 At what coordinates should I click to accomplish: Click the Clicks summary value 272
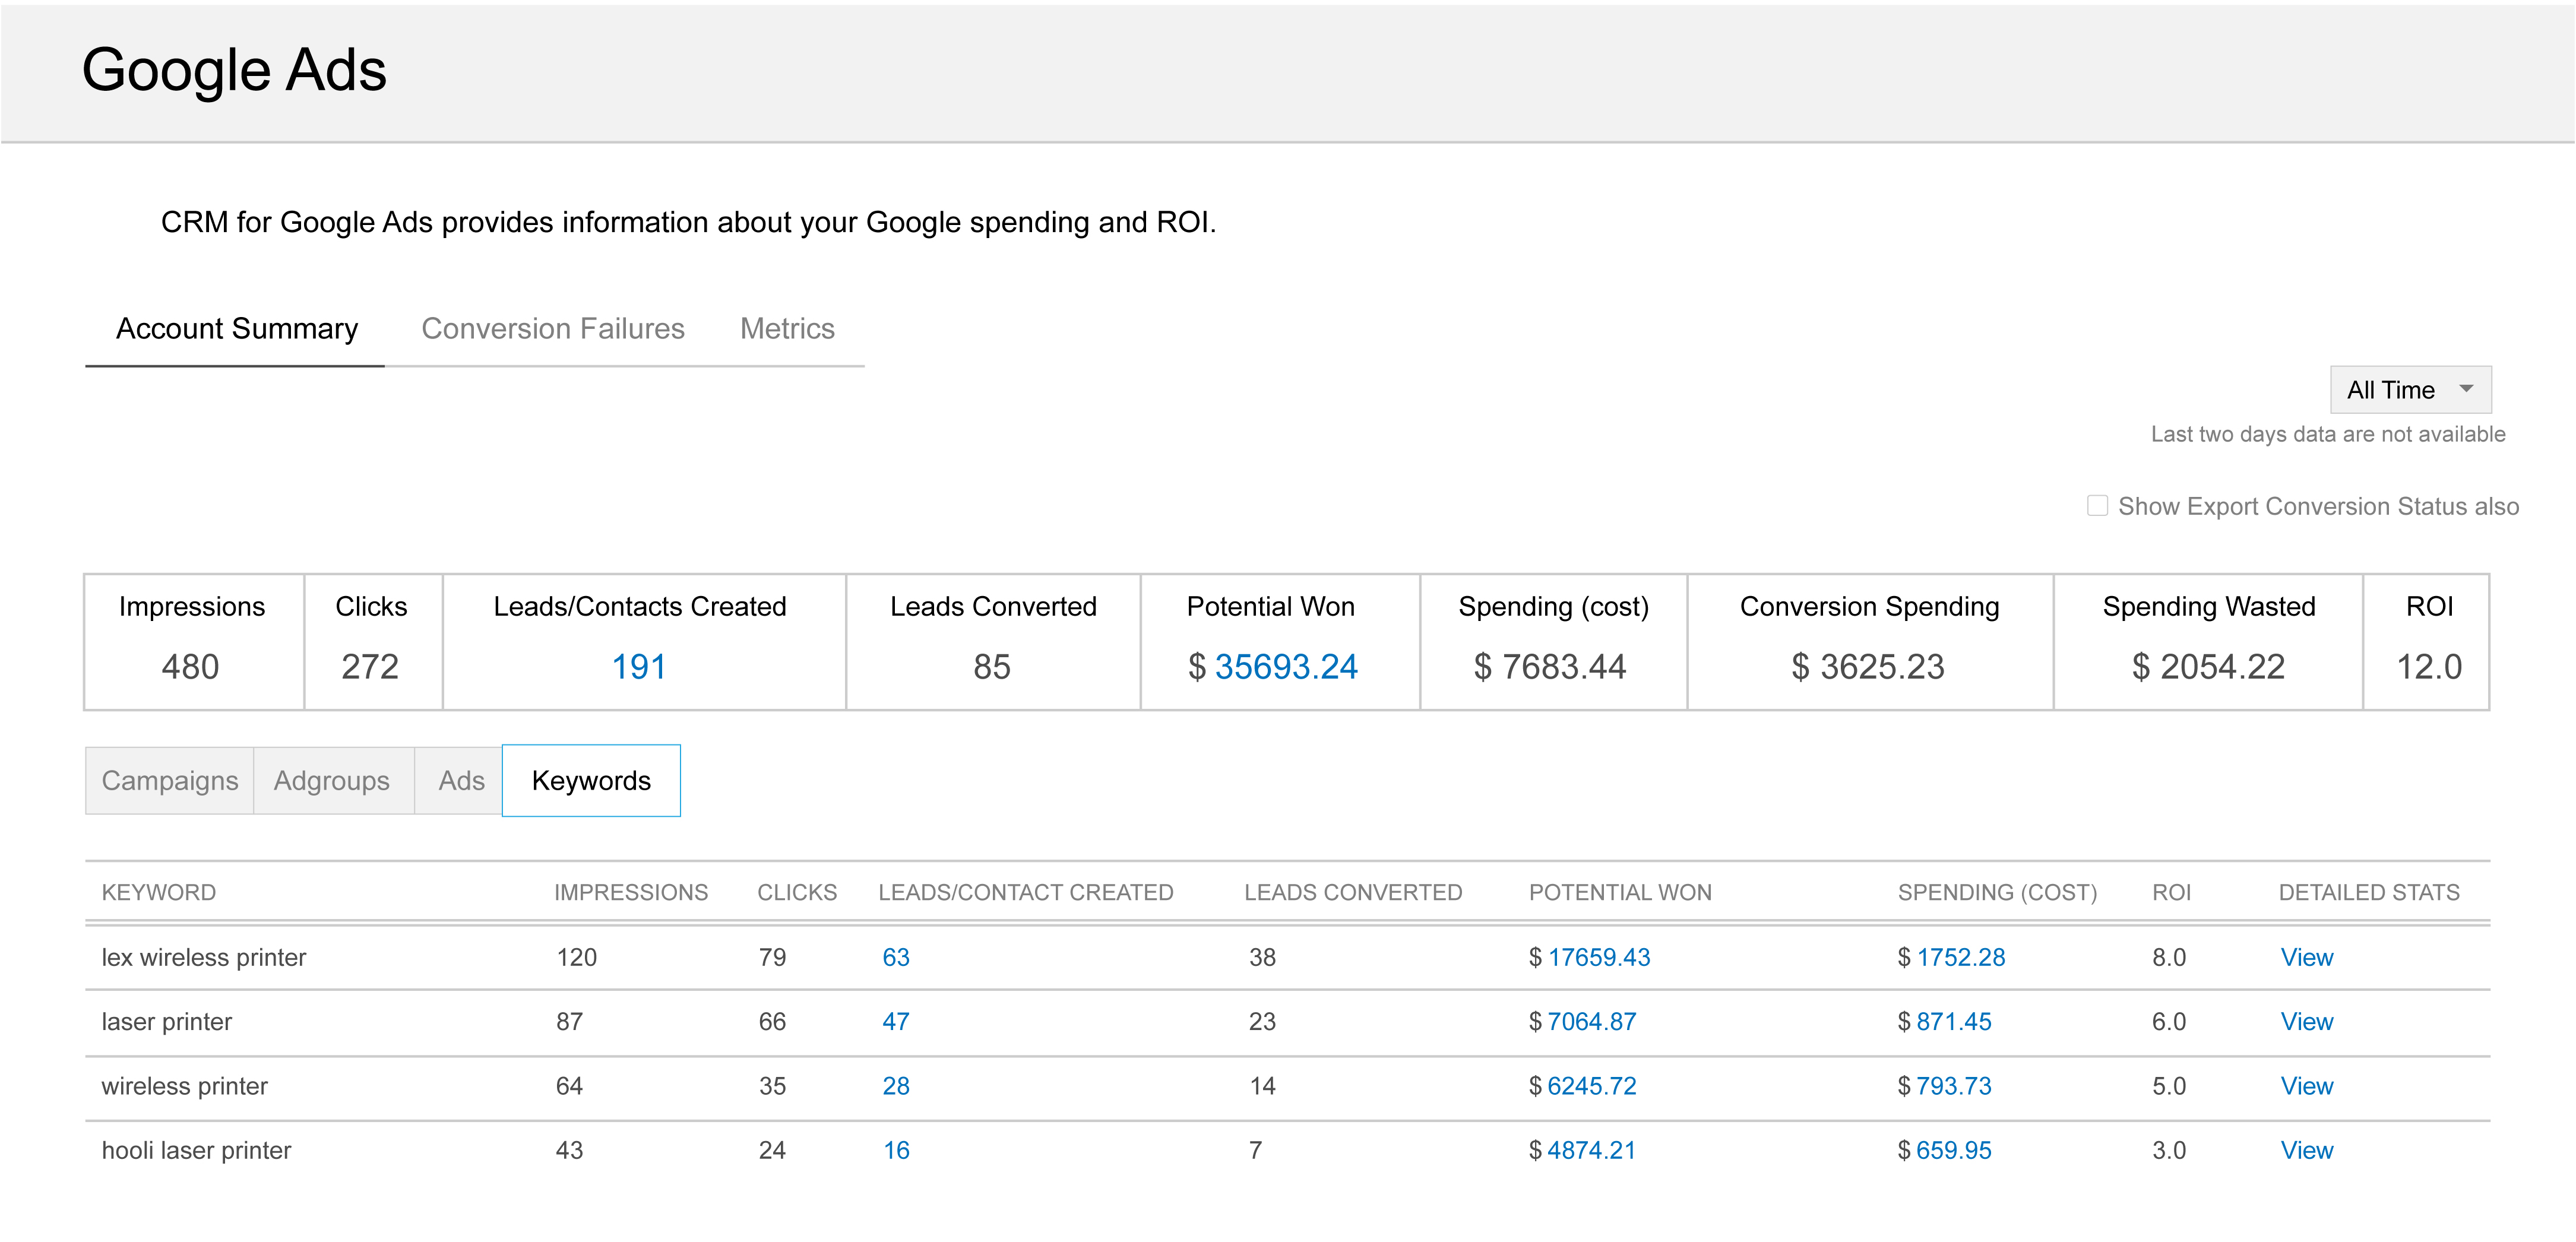tap(370, 667)
